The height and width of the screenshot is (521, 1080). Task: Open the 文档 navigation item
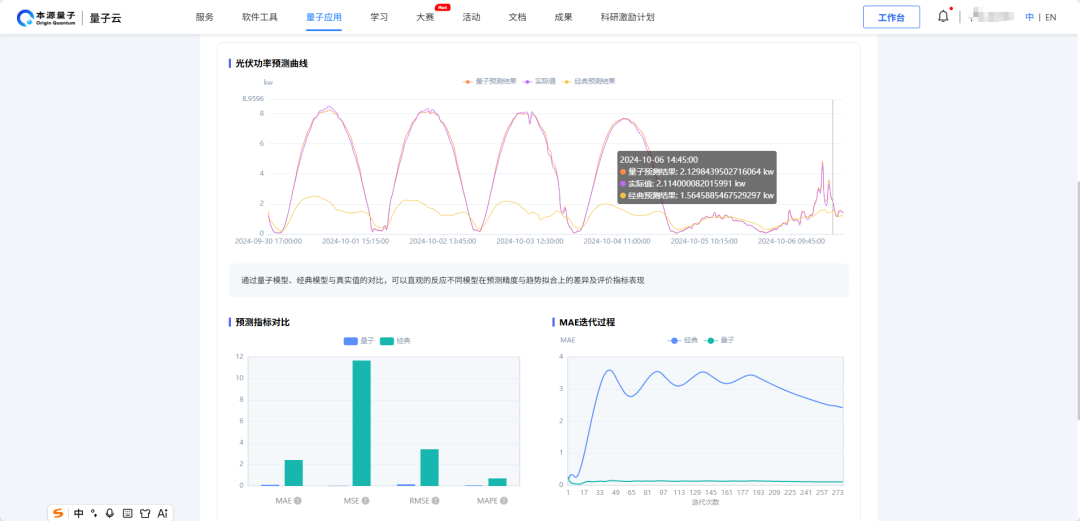pyautogui.click(x=517, y=17)
